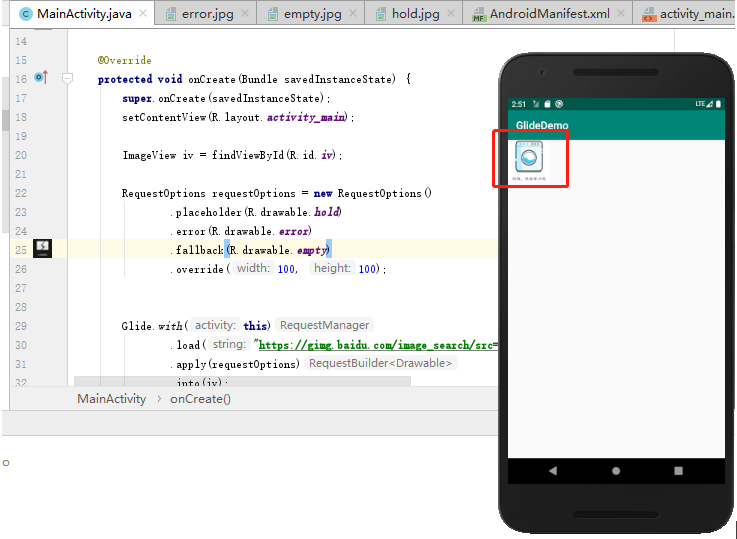Click the MainActivity breadcrumb
This screenshot has width=737, height=539.
[111, 398]
